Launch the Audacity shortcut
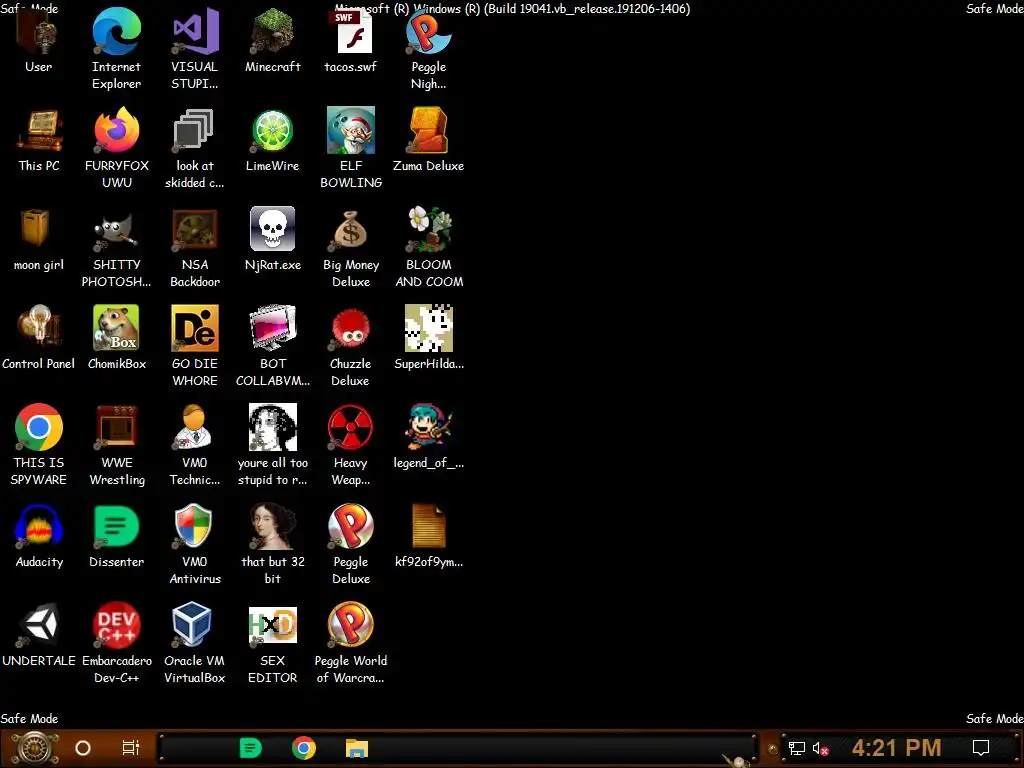Viewport: 1024px width, 768px height. click(x=39, y=526)
